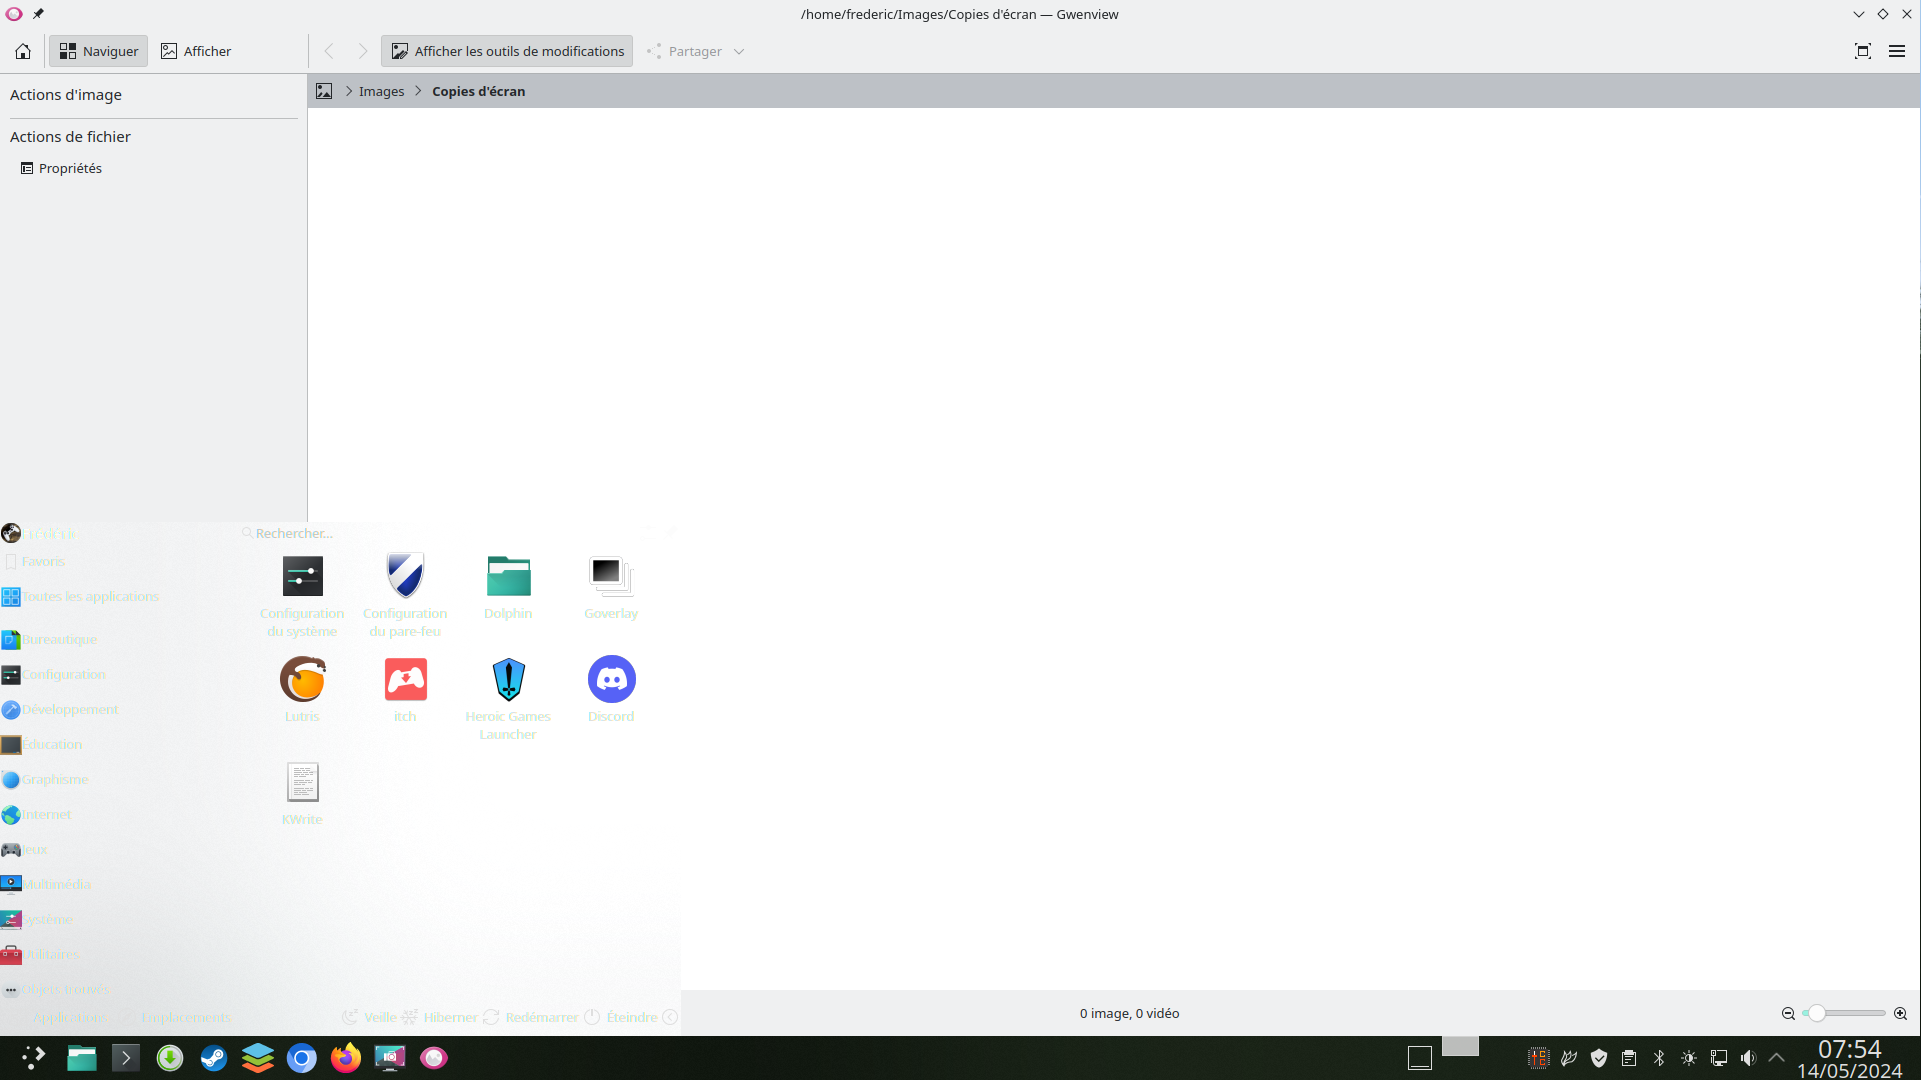Screen dimensions: 1921x1080
Task: Toggle Afficher les outils de modifications
Action: 507,51
